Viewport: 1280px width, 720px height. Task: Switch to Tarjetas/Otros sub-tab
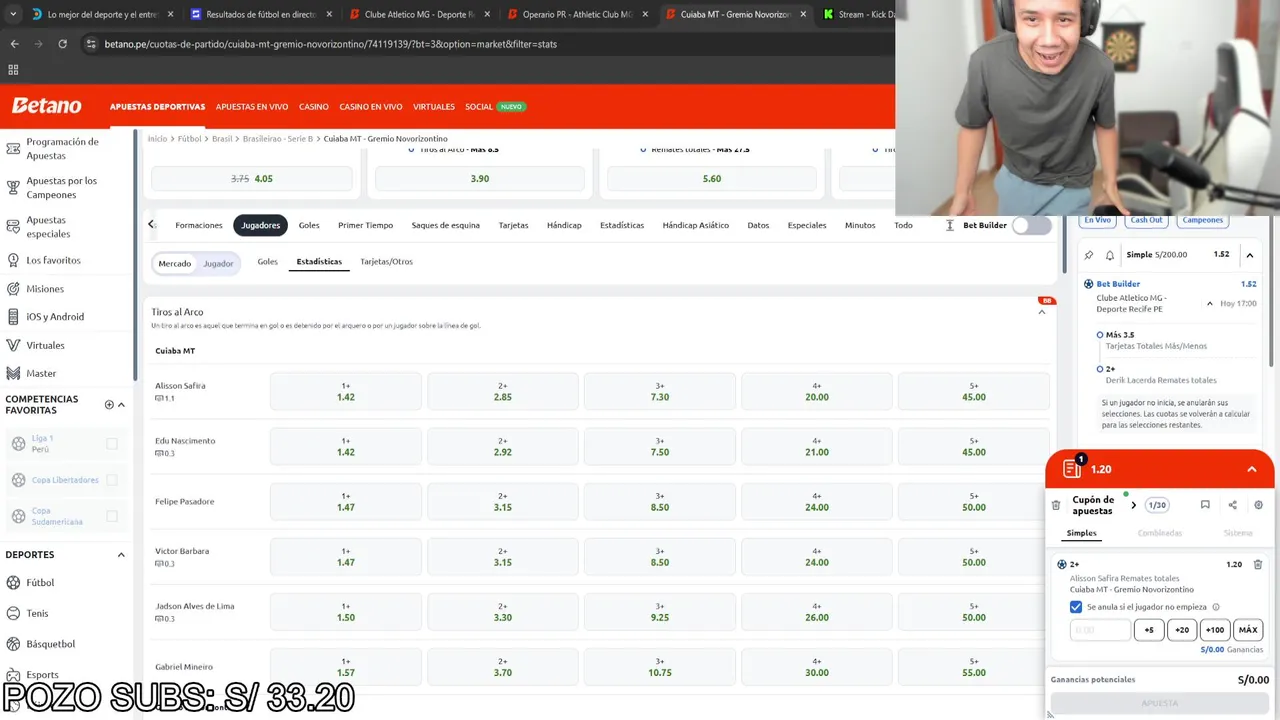tap(386, 262)
